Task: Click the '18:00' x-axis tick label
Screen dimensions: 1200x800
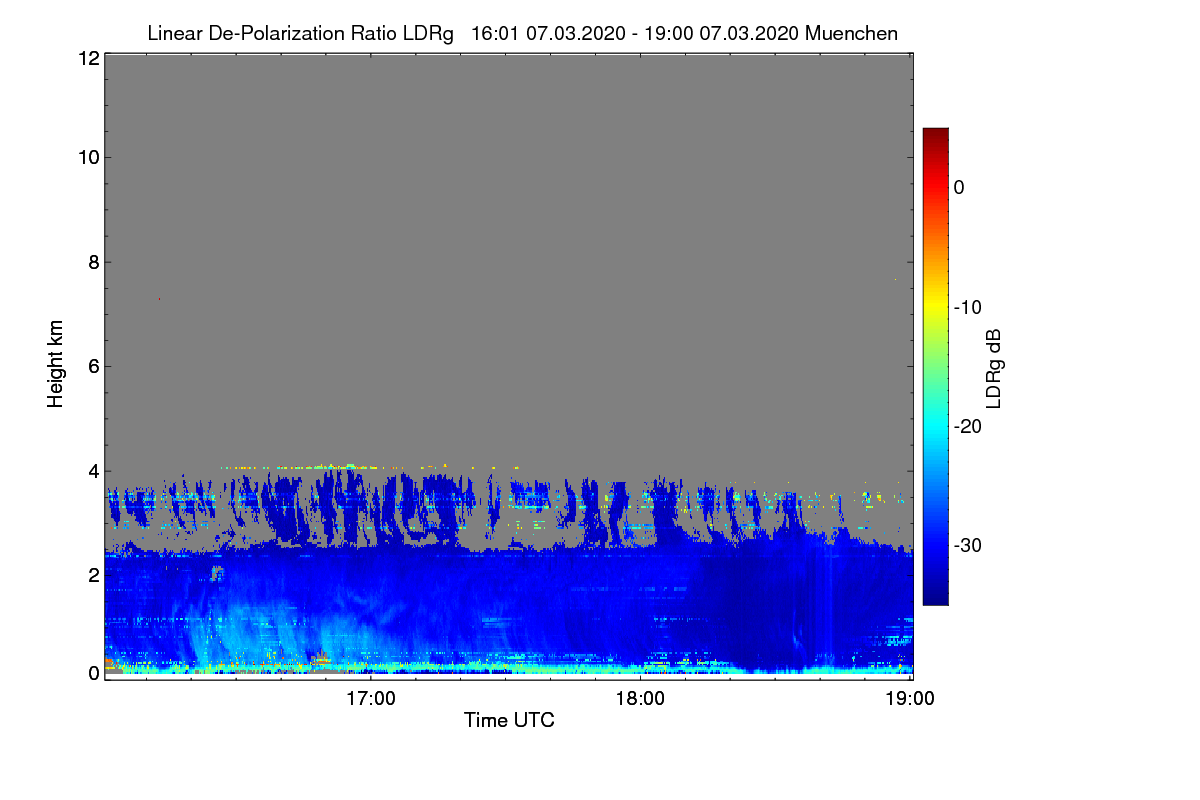Action: [640, 699]
